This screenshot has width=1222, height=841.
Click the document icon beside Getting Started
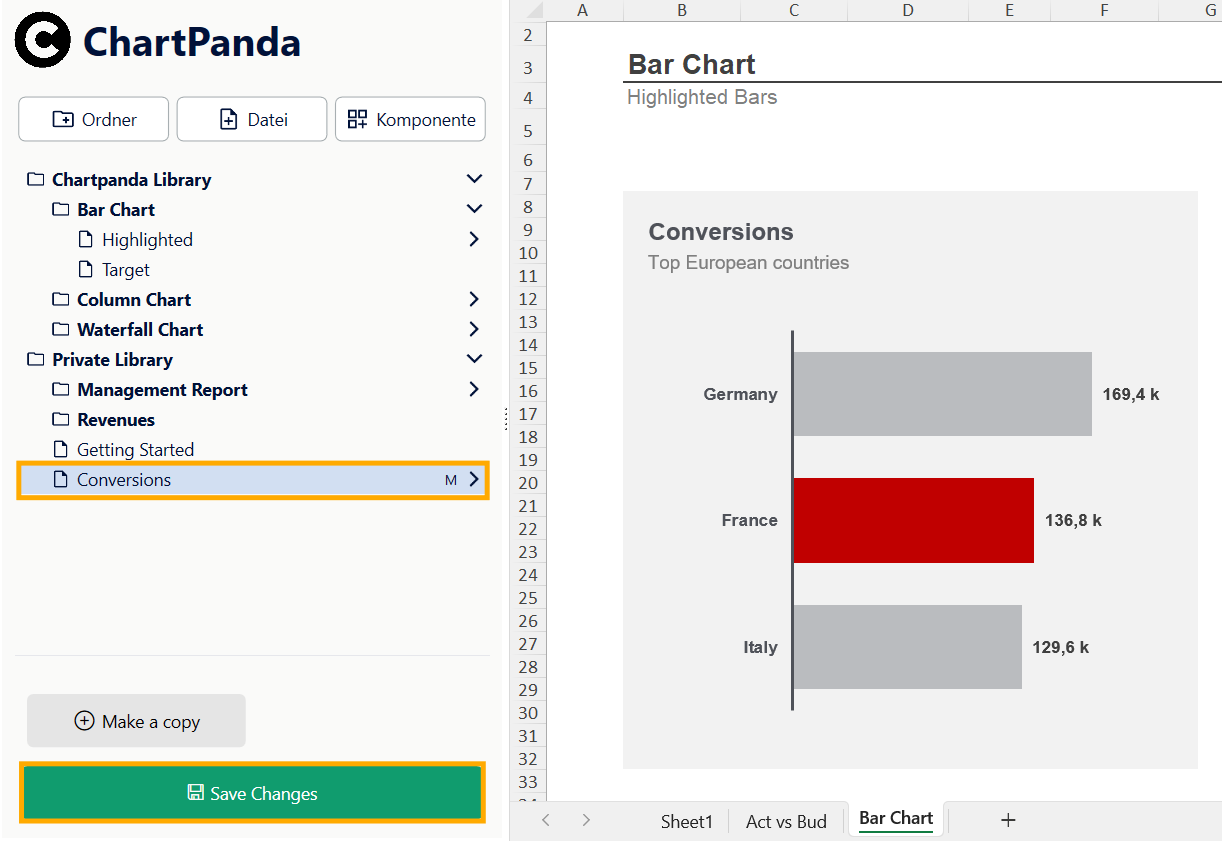(61, 449)
